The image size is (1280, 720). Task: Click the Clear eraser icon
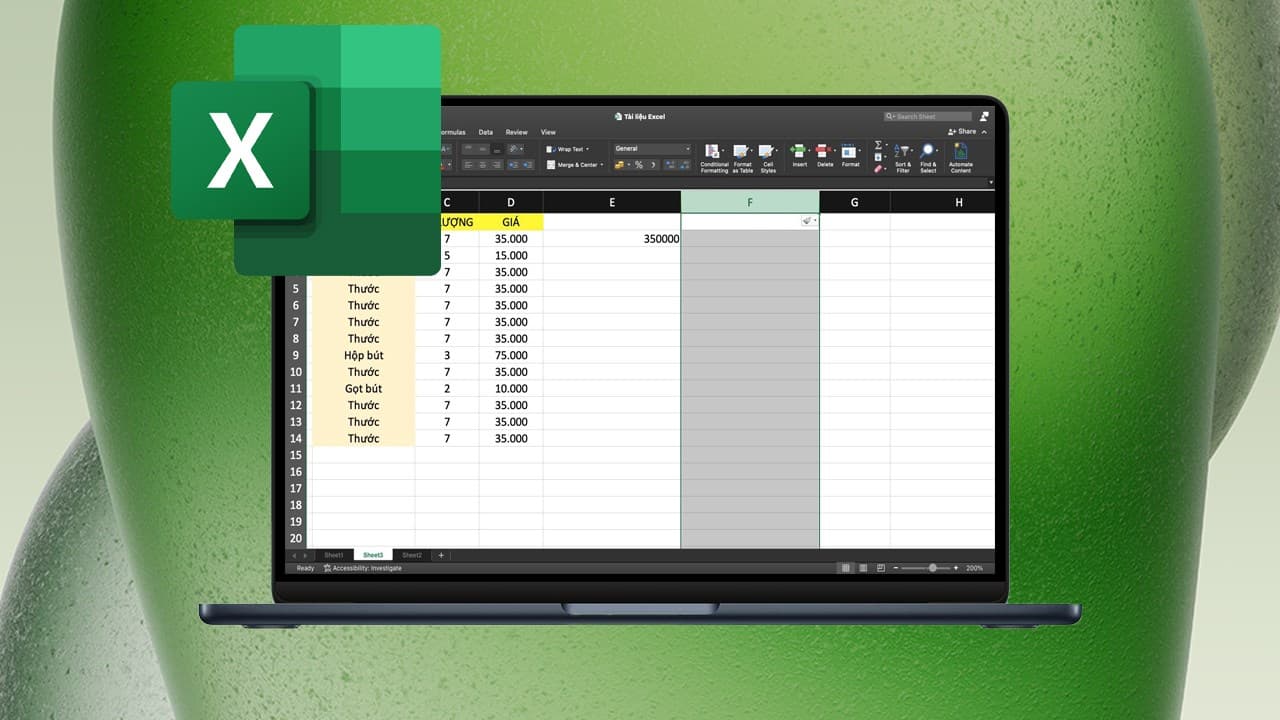878,169
